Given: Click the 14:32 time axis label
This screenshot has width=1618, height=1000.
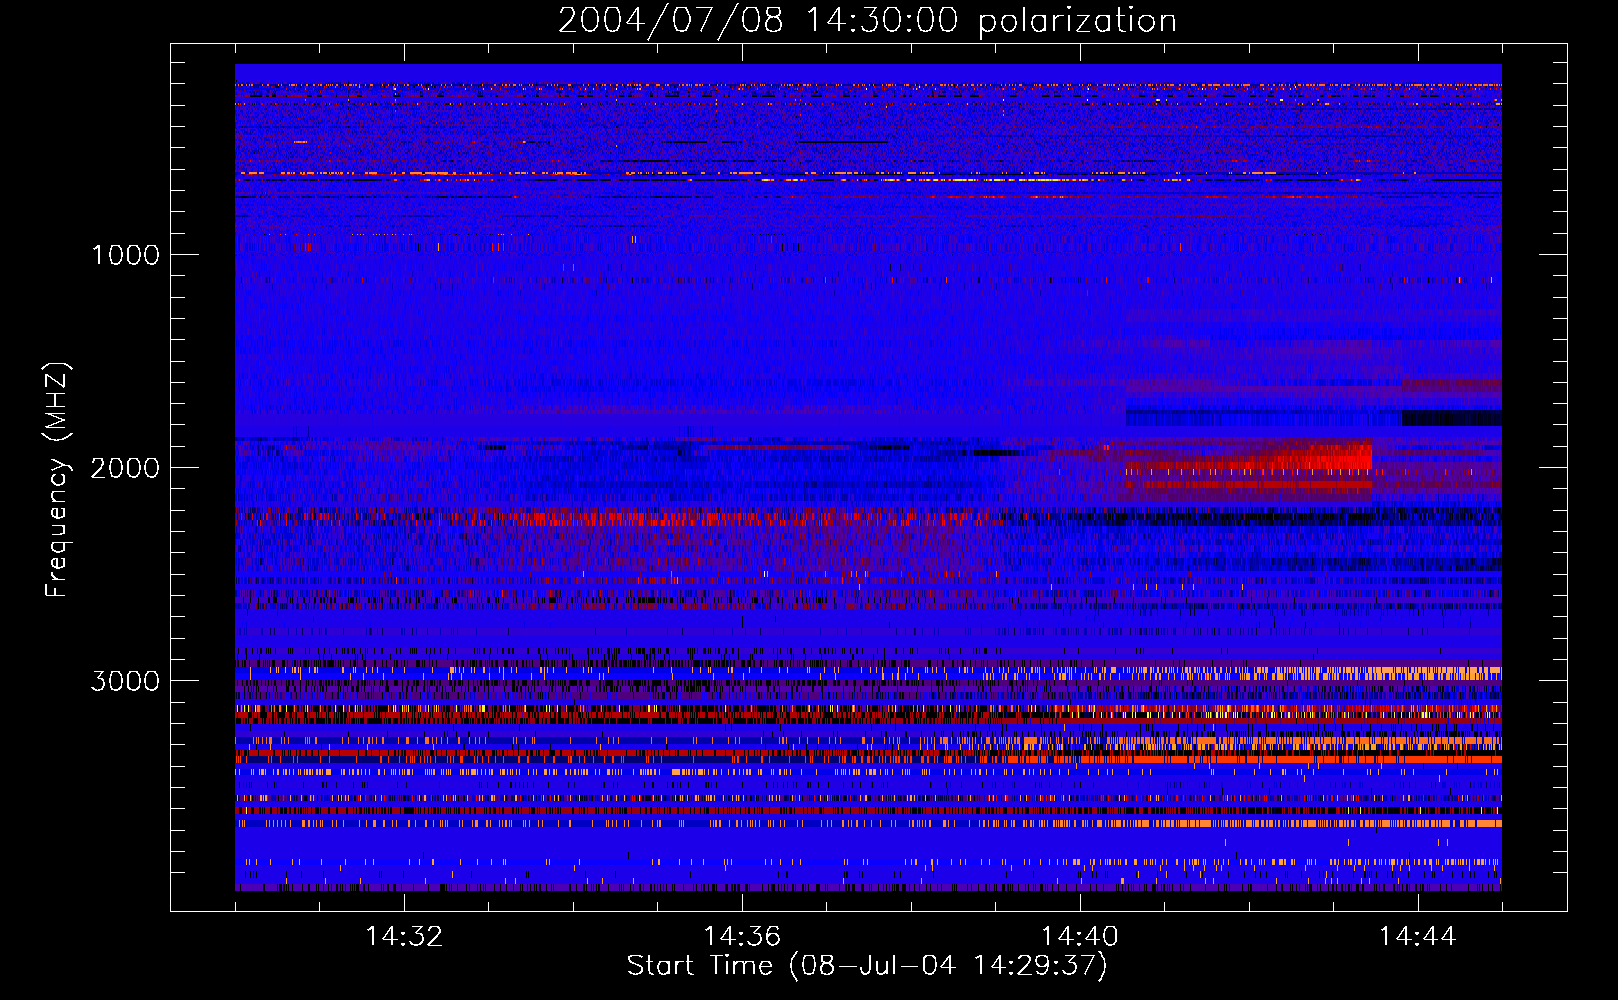Looking at the screenshot, I should pos(404,937).
